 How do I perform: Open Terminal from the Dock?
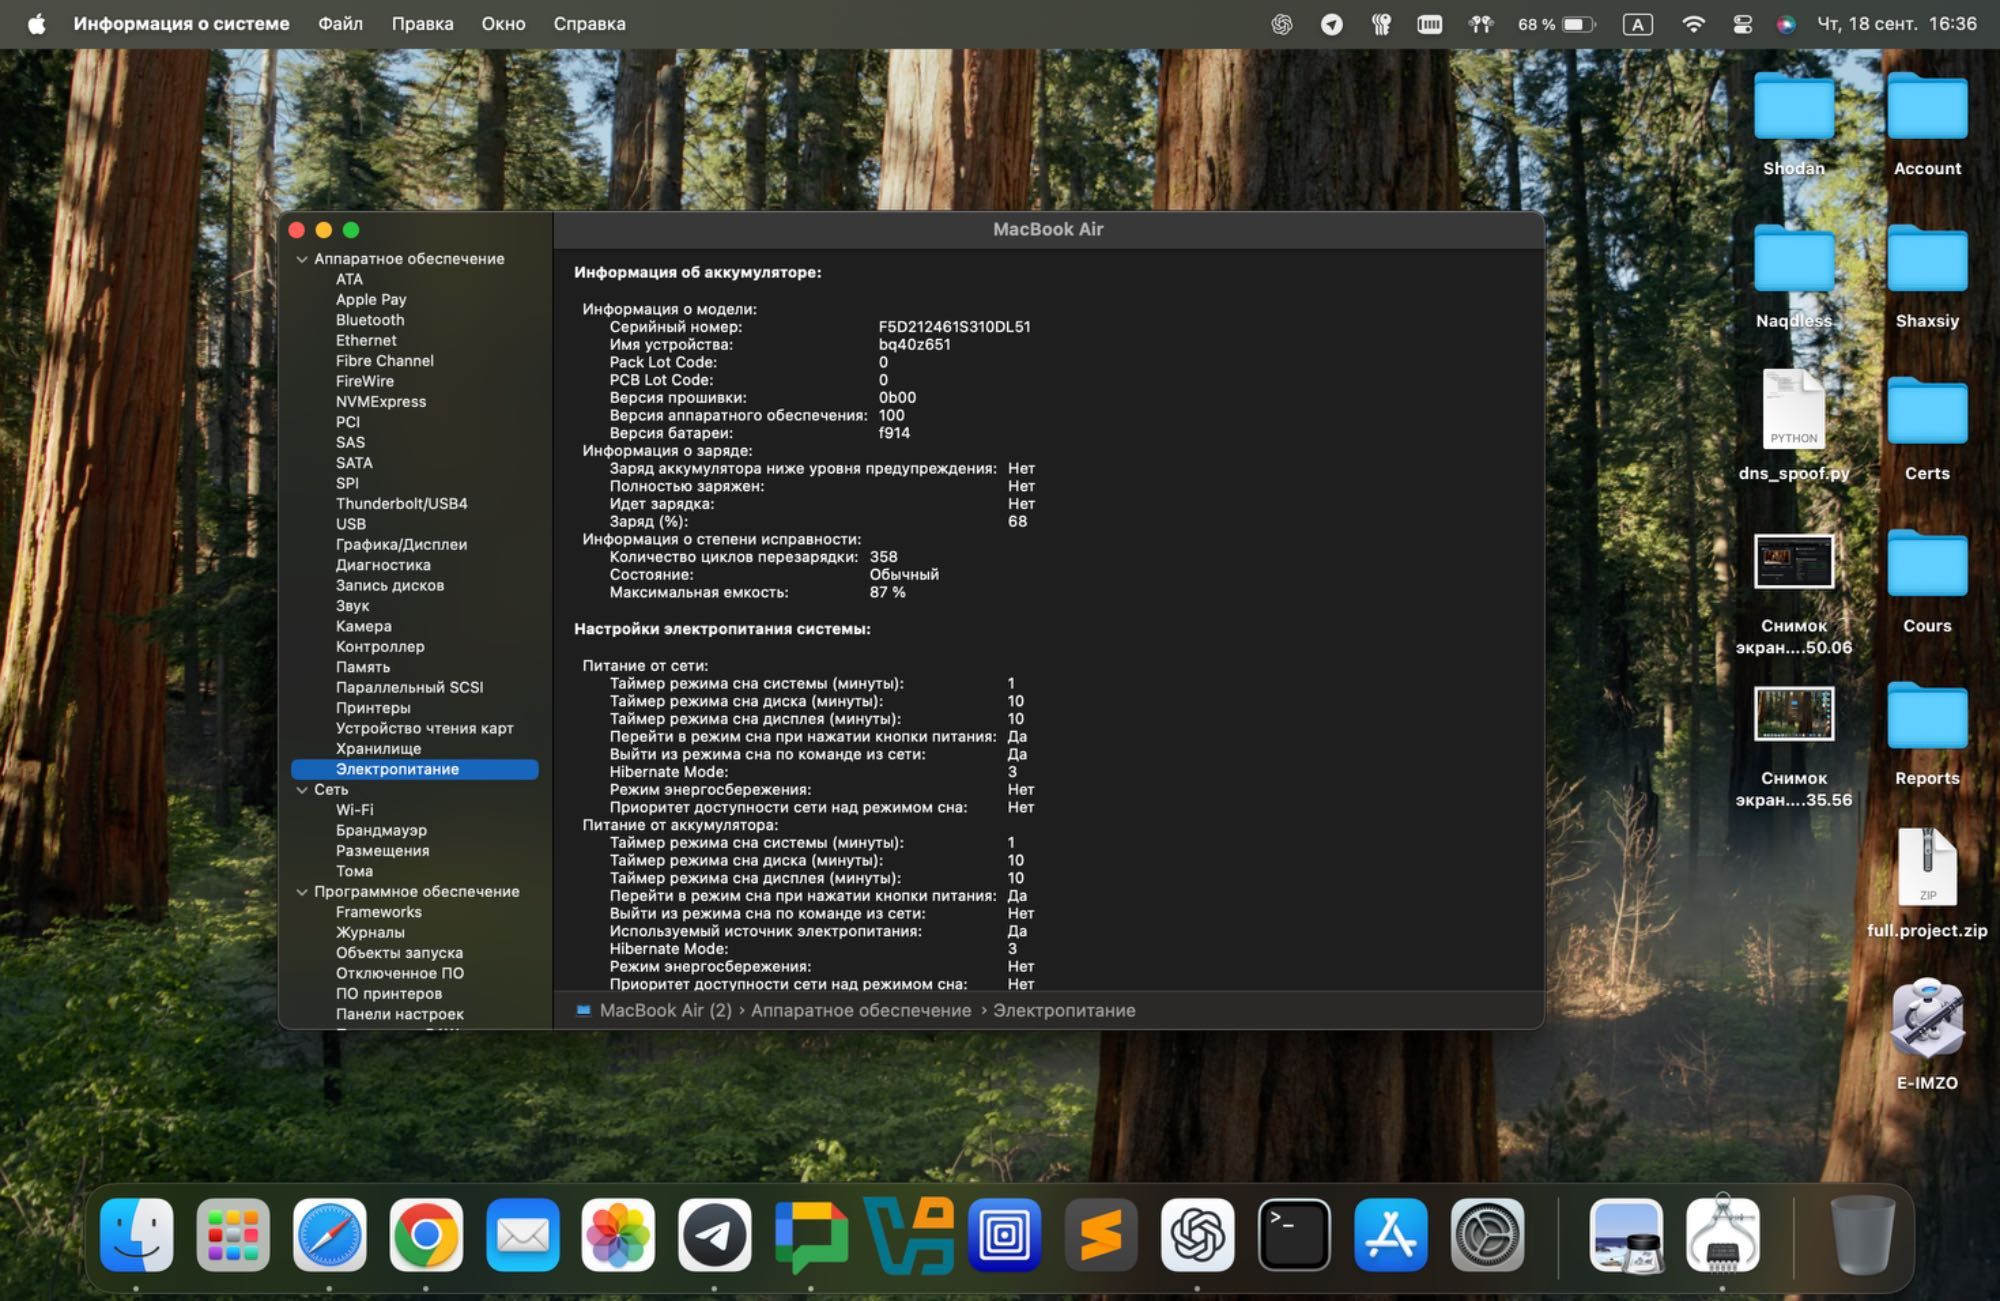pos(1294,1235)
